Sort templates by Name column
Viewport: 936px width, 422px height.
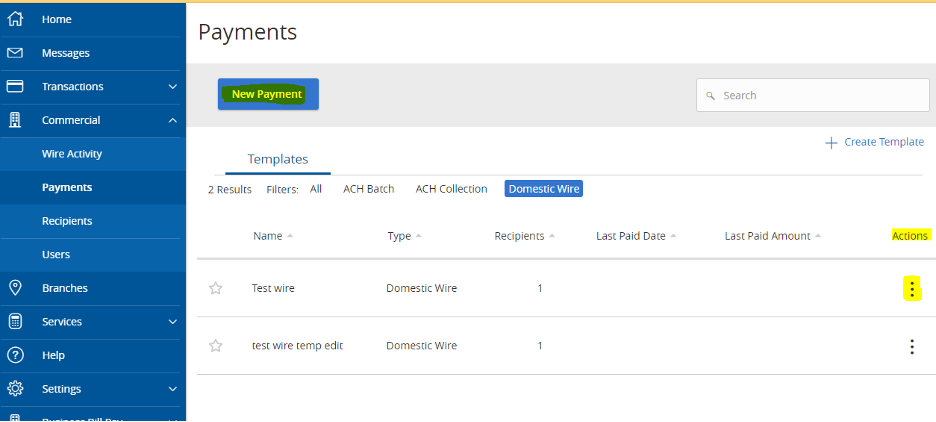click(x=268, y=236)
